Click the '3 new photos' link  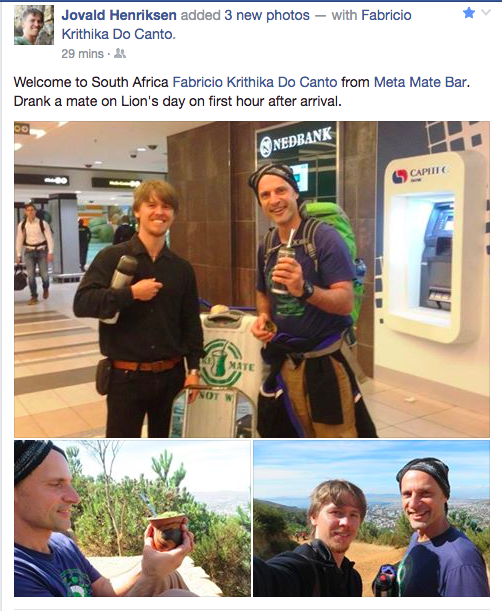coord(267,15)
